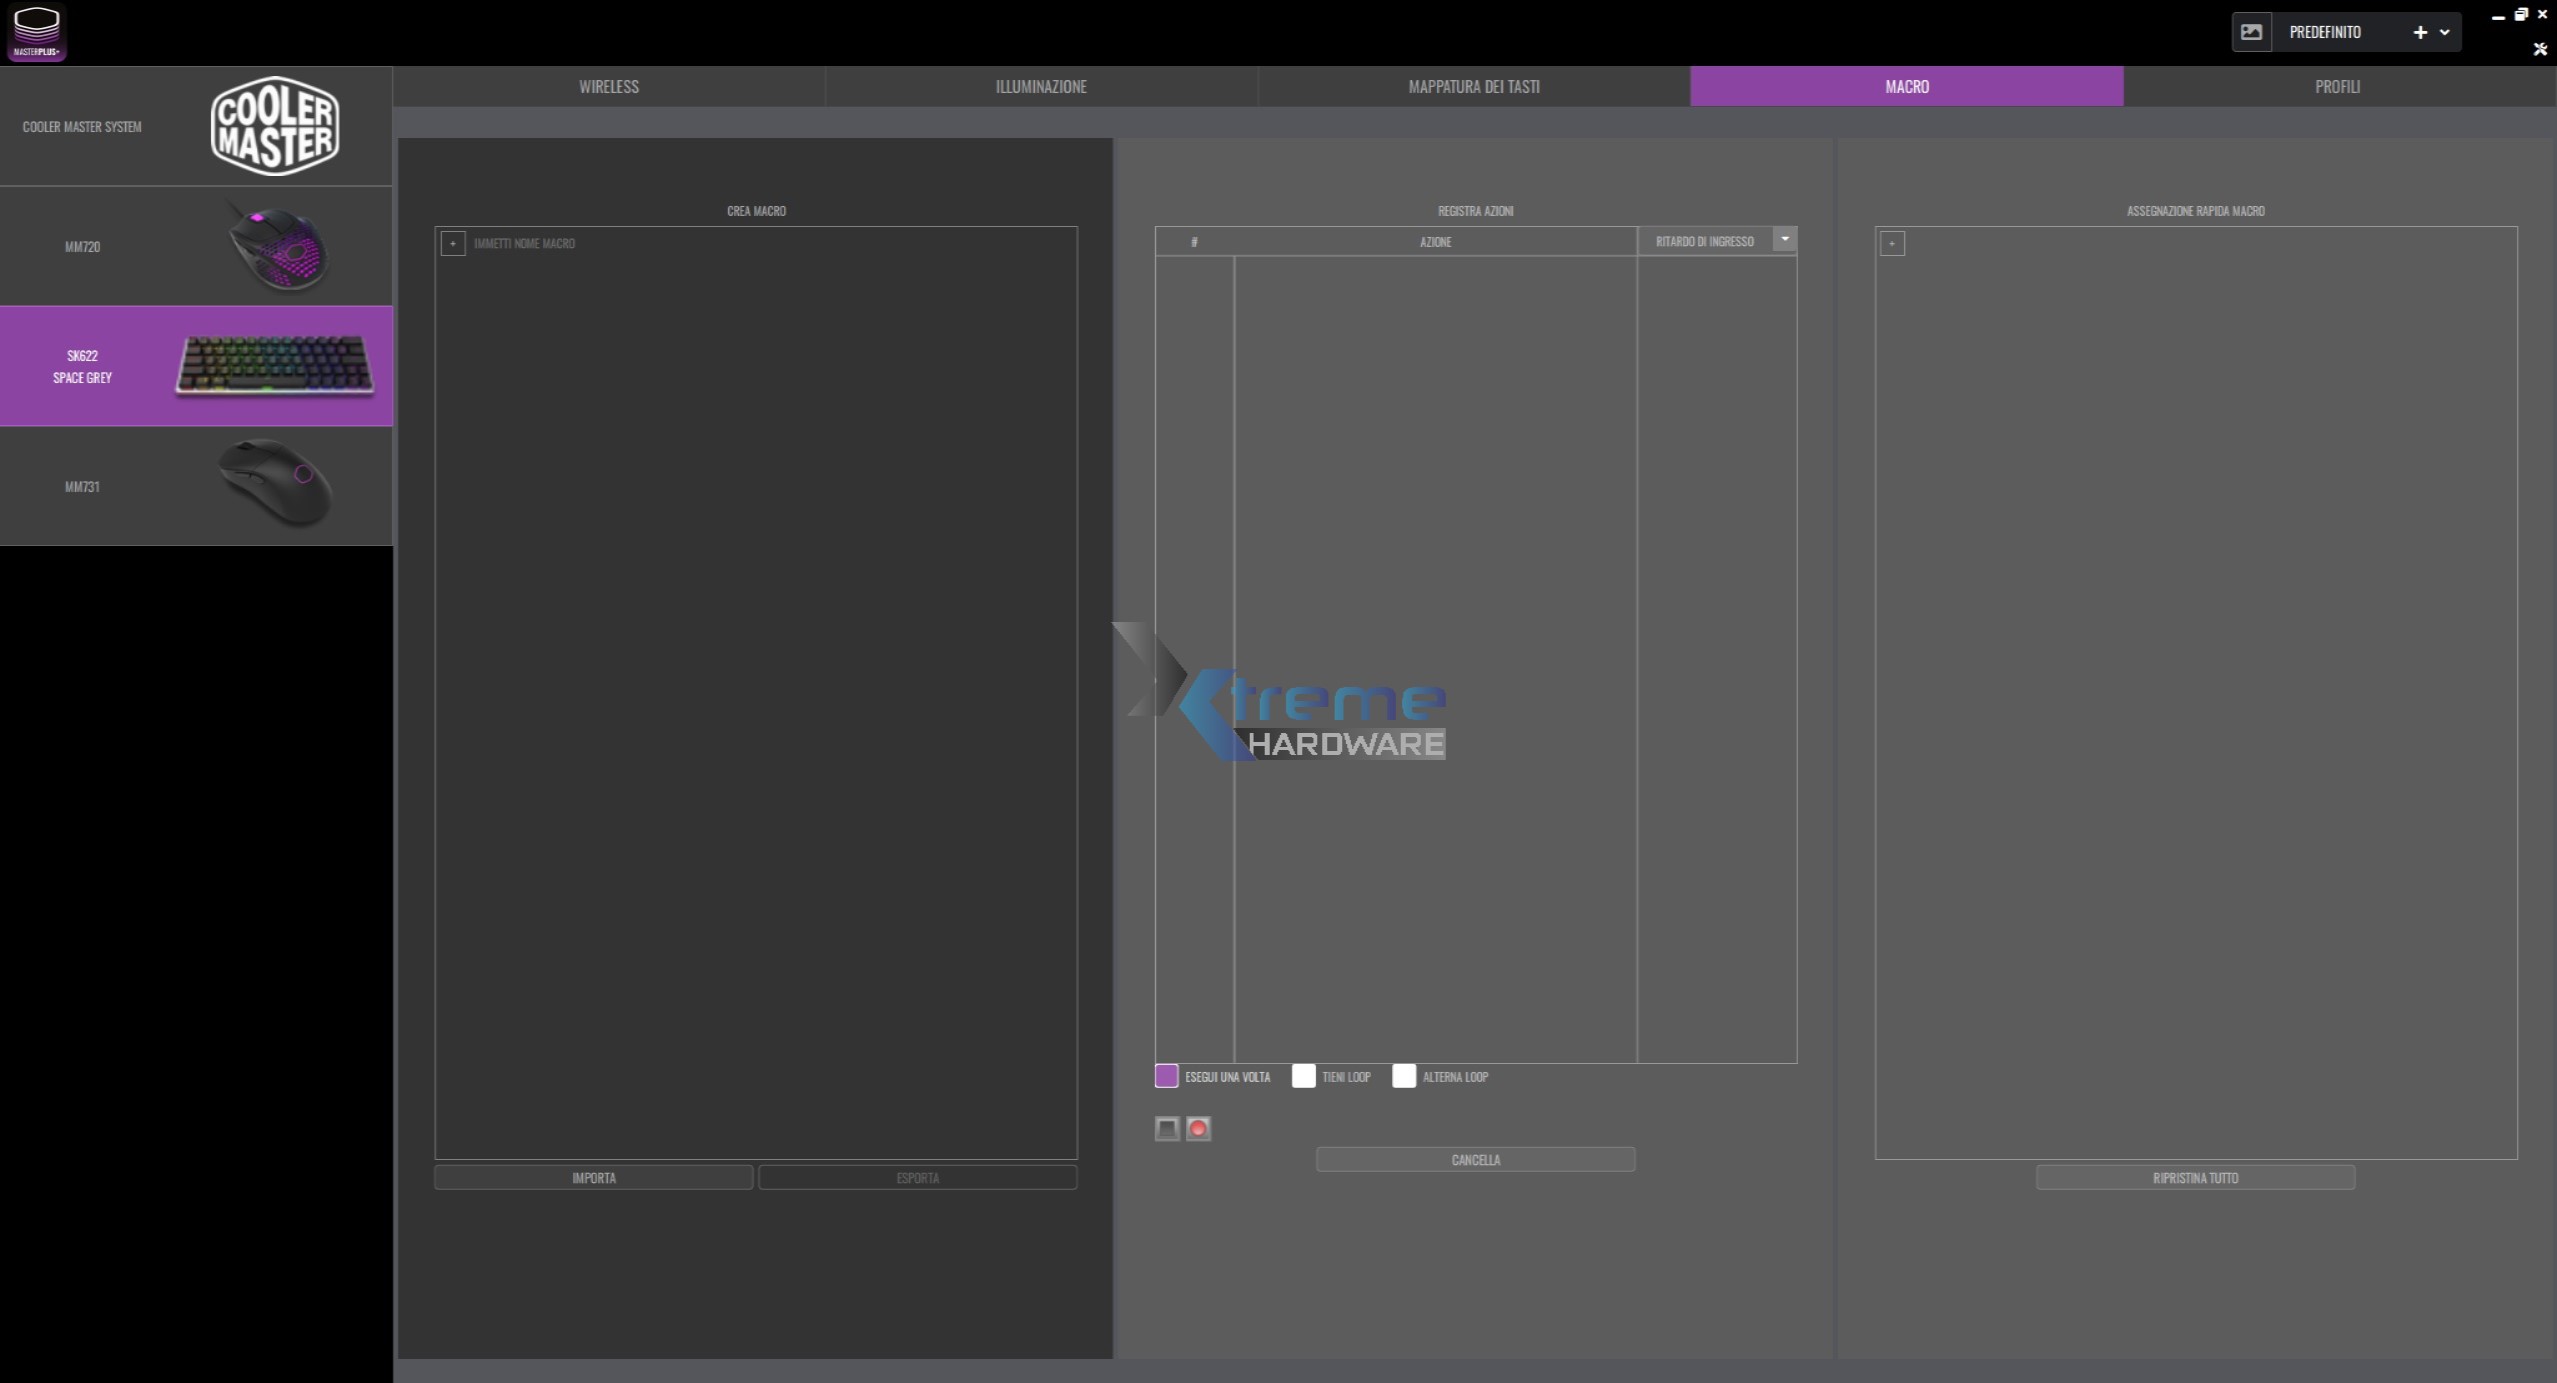Open the settings wrench tools icon

[2539, 49]
